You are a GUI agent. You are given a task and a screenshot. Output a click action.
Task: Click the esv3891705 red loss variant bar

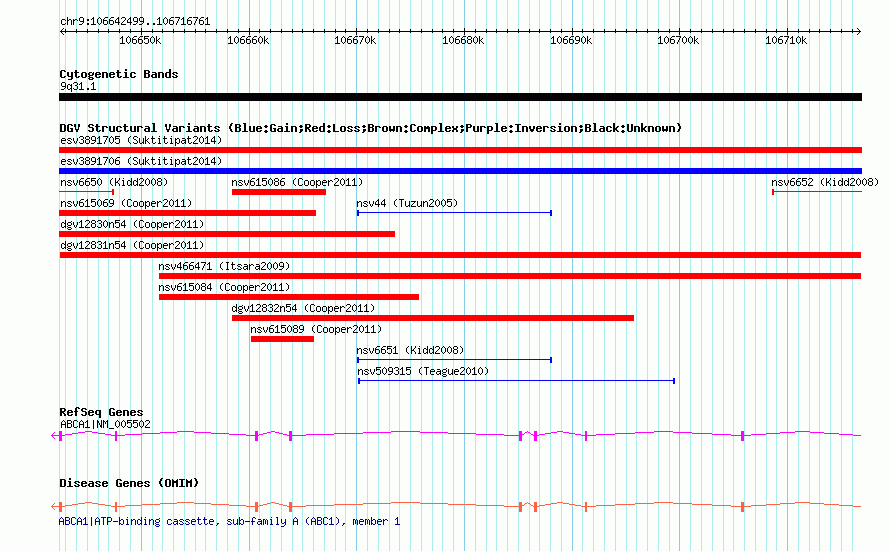click(x=460, y=150)
